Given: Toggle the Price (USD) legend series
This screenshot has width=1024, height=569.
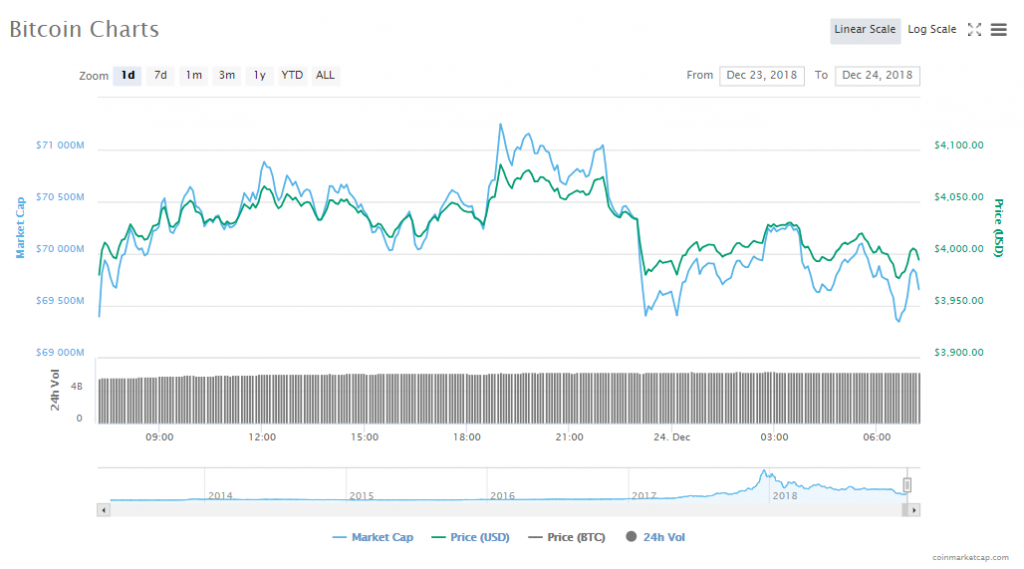Looking at the screenshot, I should click(x=469, y=538).
